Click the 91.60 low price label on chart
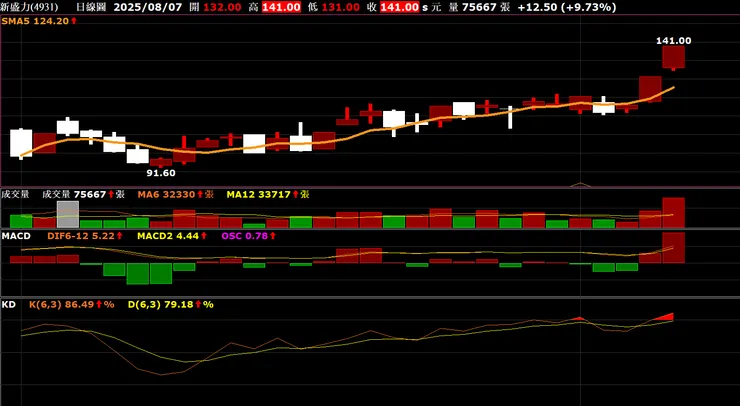The image size is (740, 406). click(x=161, y=173)
